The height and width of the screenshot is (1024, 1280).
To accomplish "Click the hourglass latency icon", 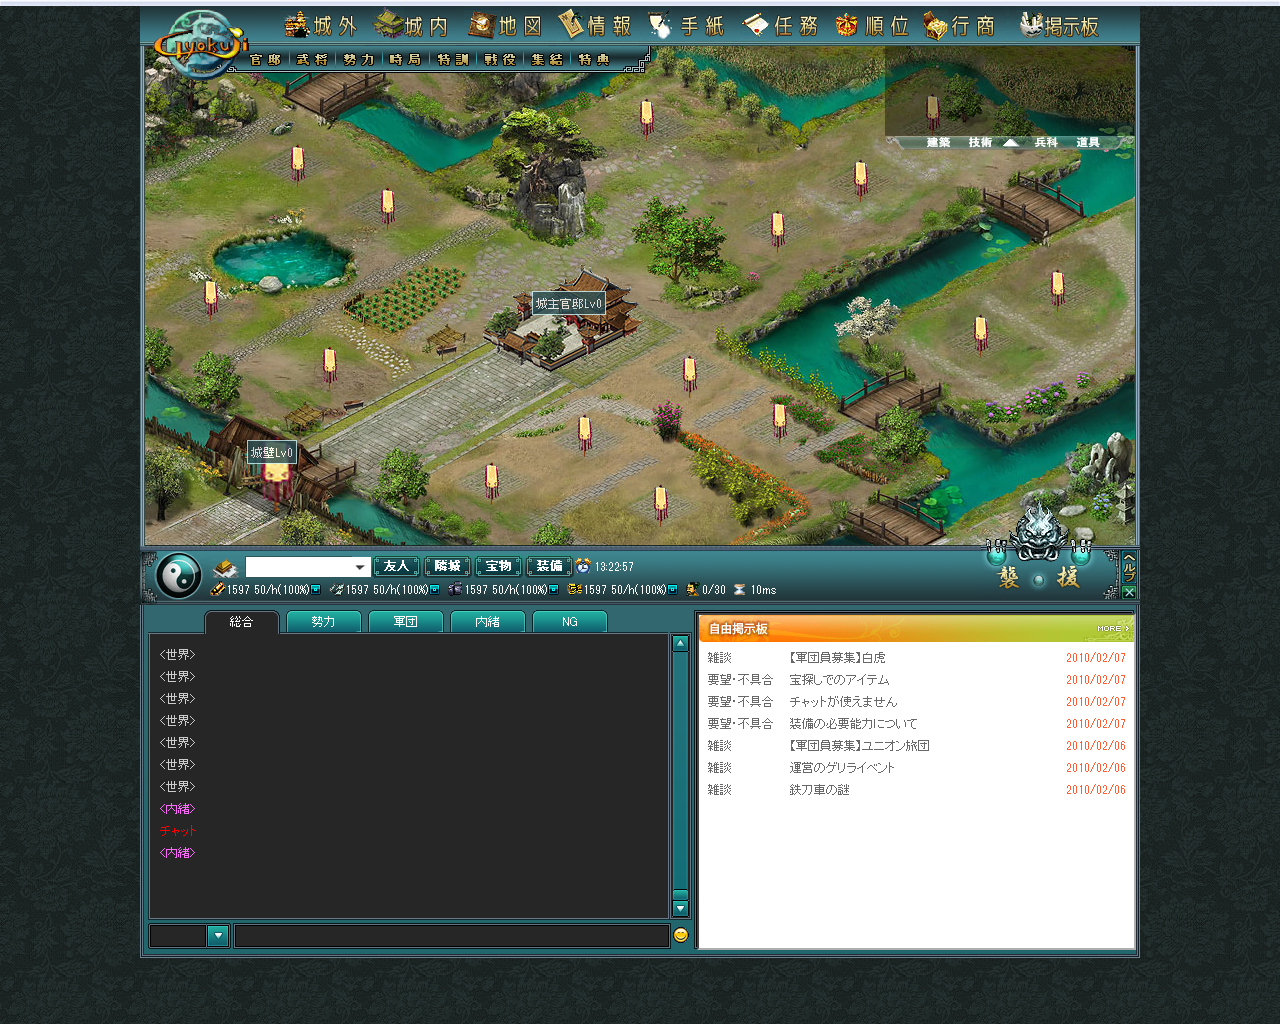I will (x=740, y=589).
